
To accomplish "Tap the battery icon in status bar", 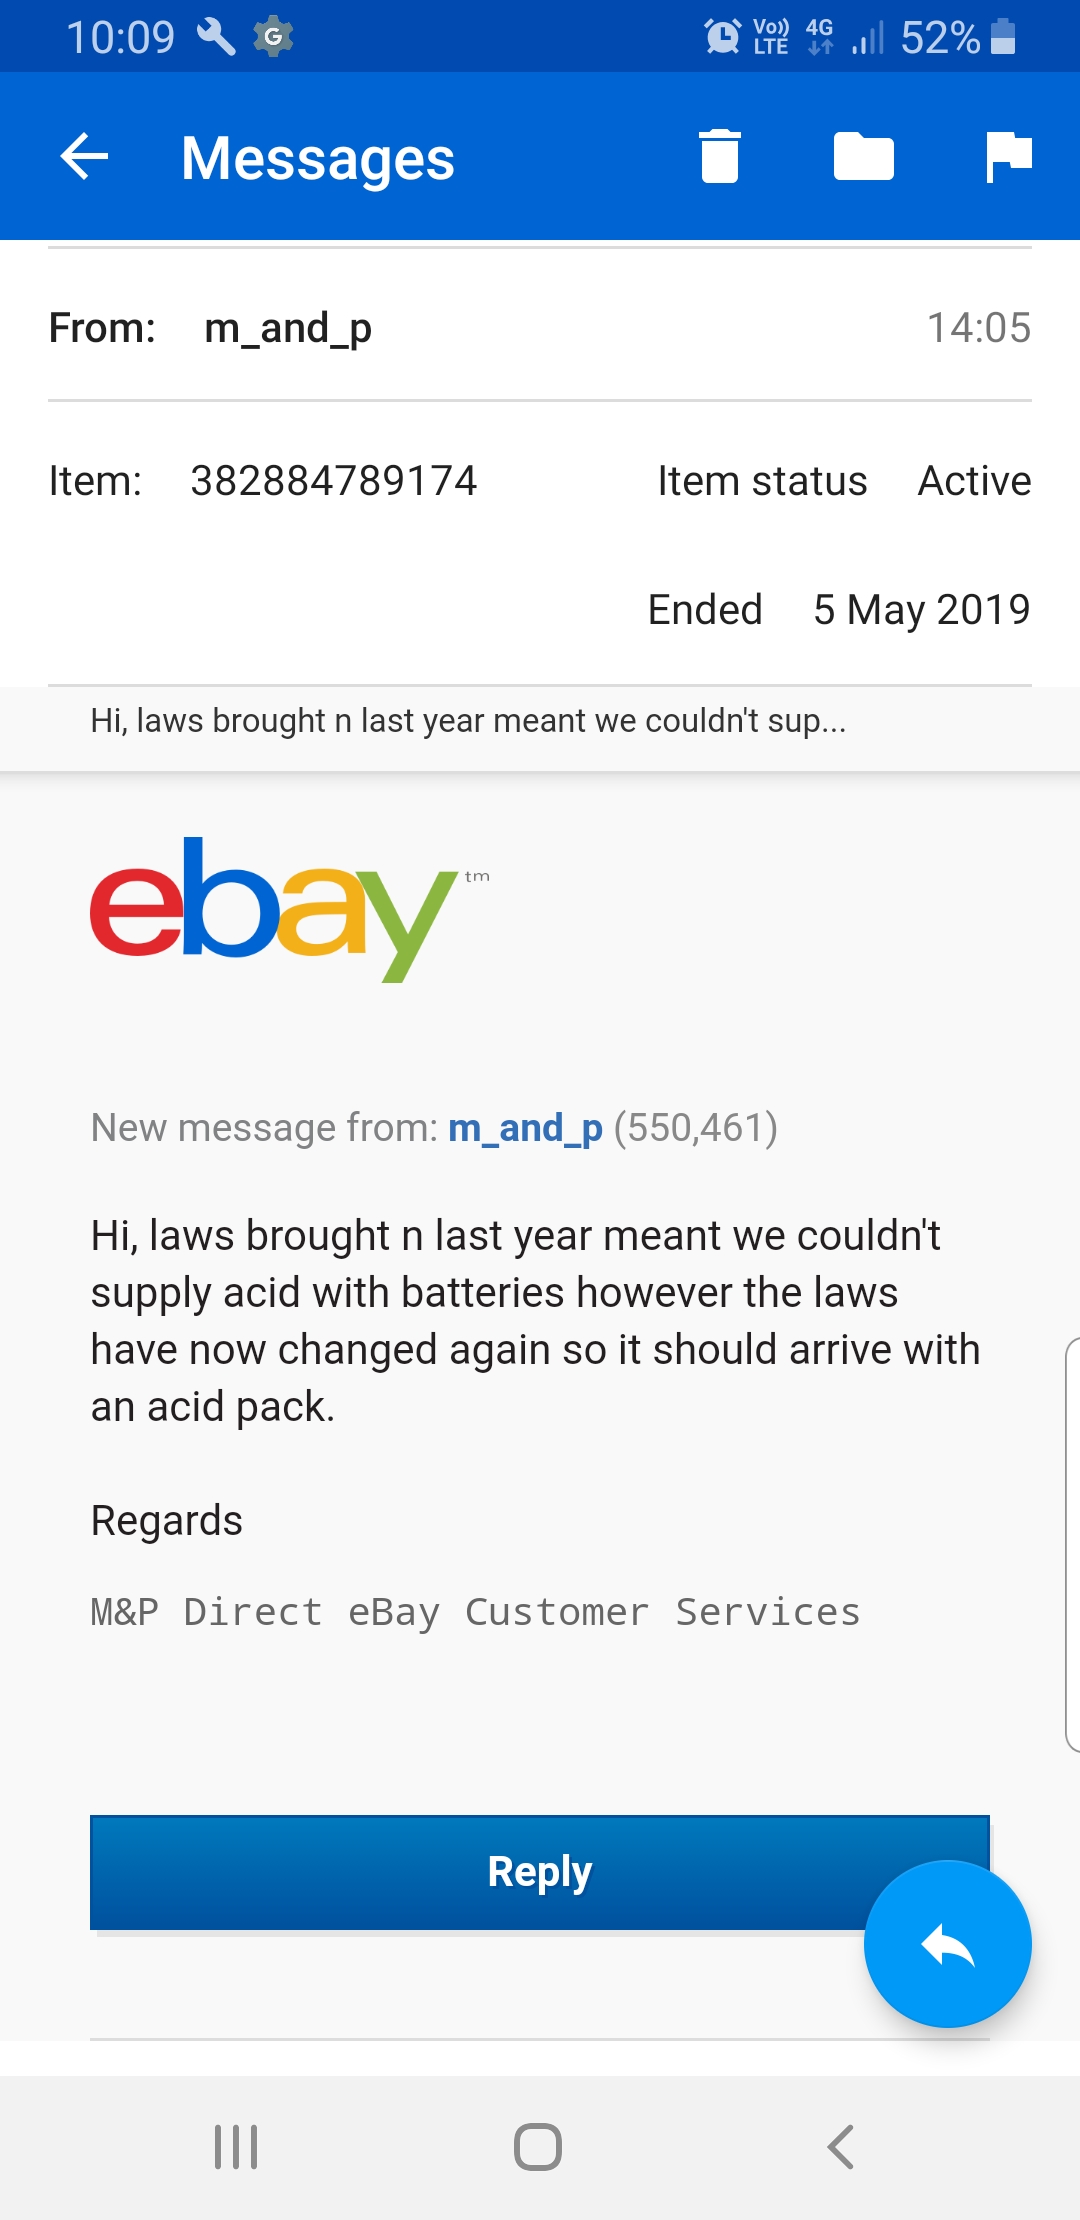I will click(x=1003, y=37).
